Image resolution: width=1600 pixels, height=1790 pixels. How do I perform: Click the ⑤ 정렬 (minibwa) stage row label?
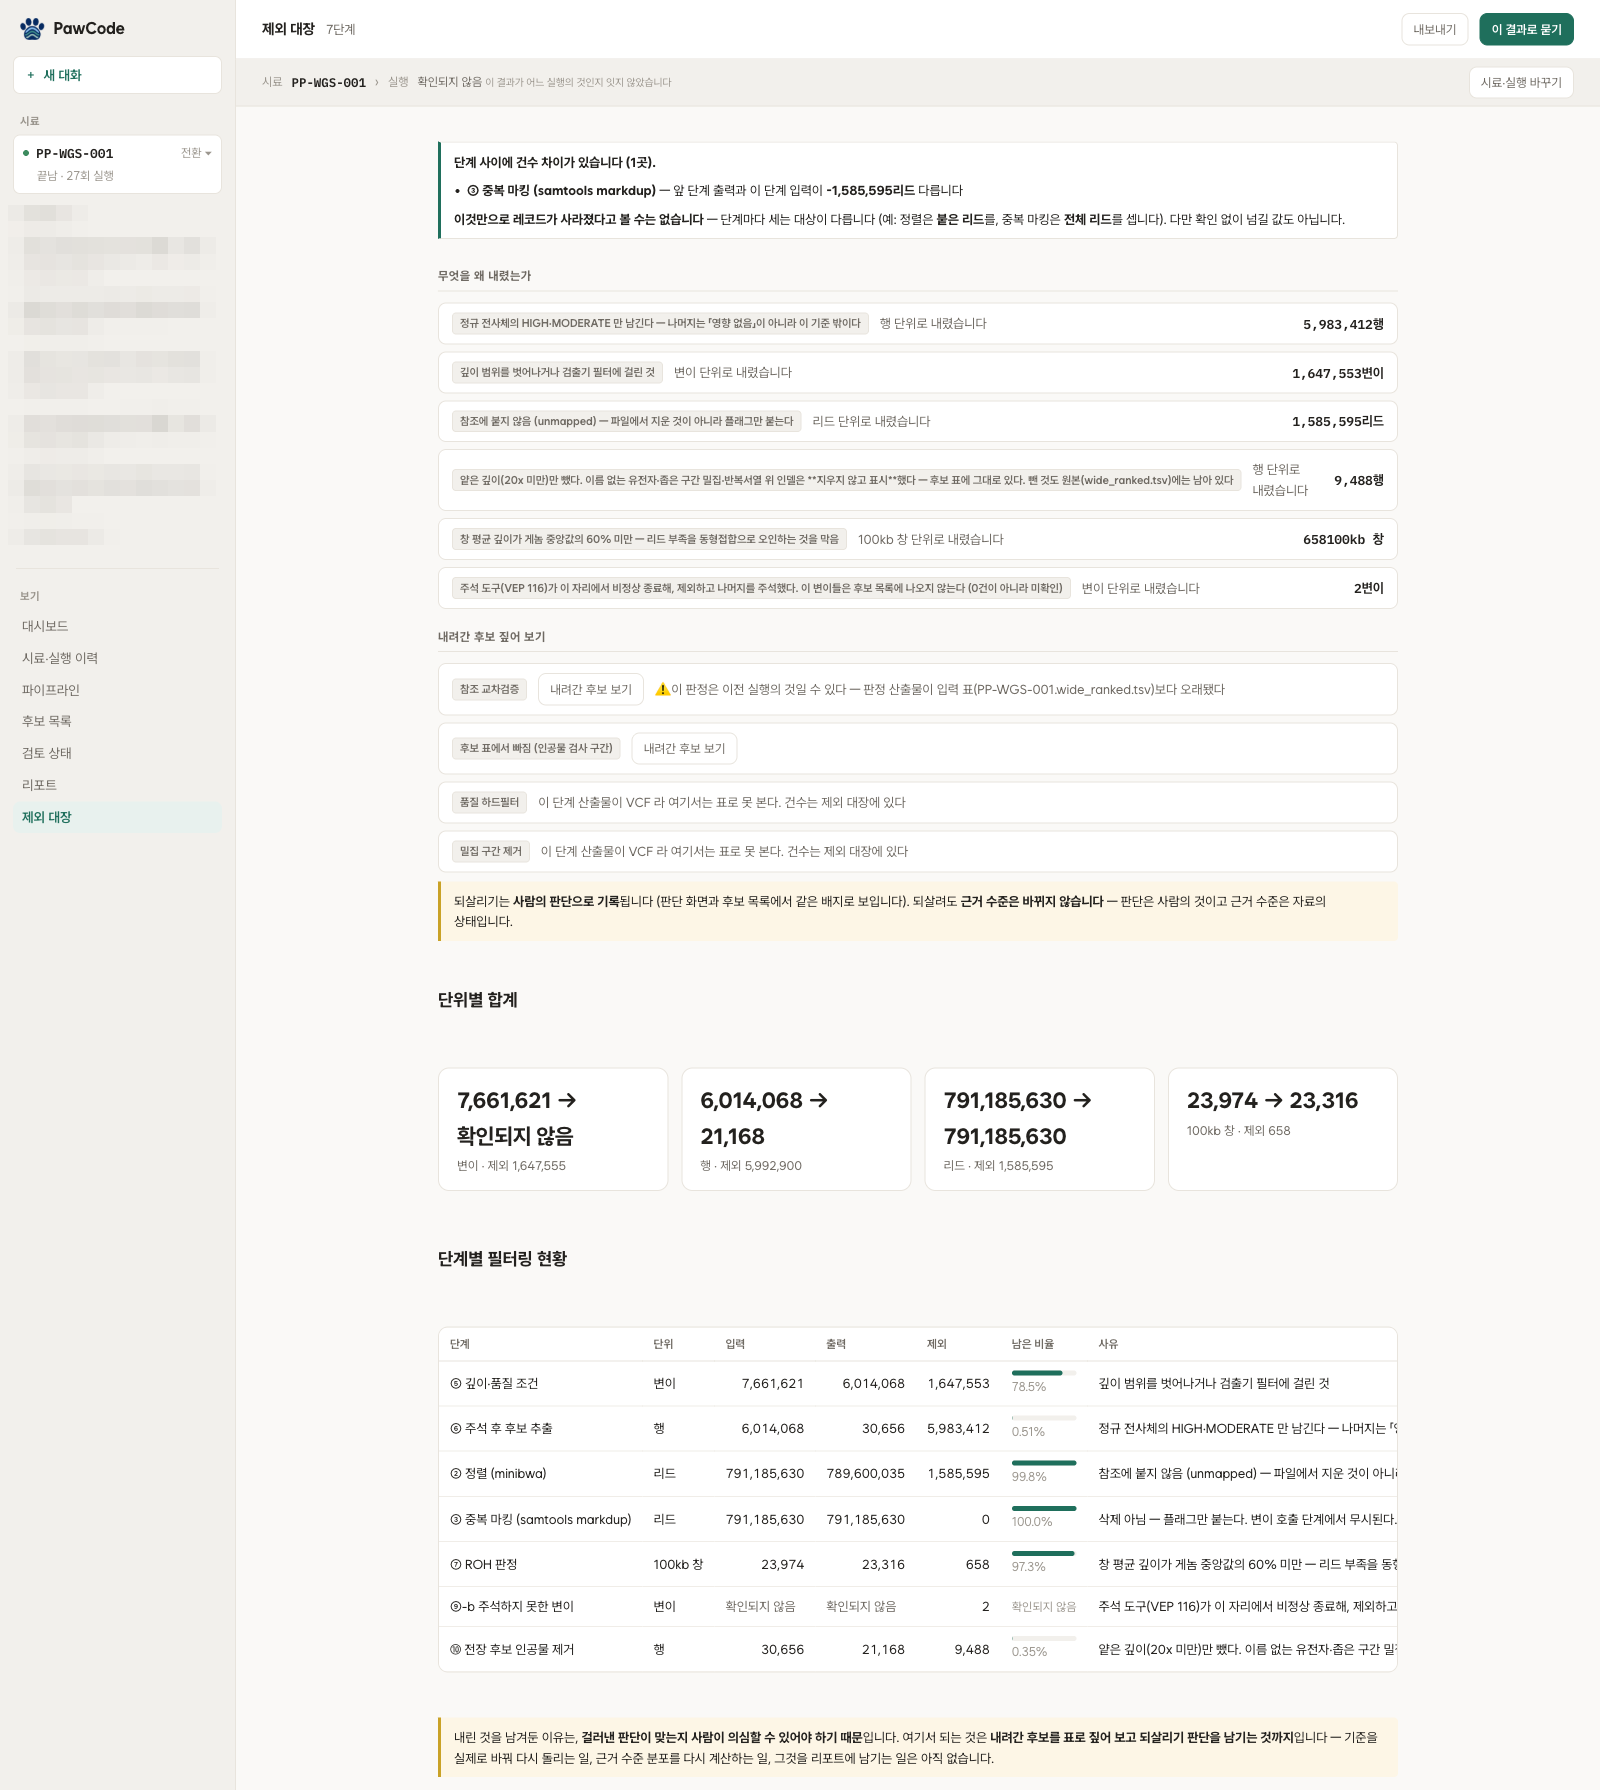coord(498,1474)
